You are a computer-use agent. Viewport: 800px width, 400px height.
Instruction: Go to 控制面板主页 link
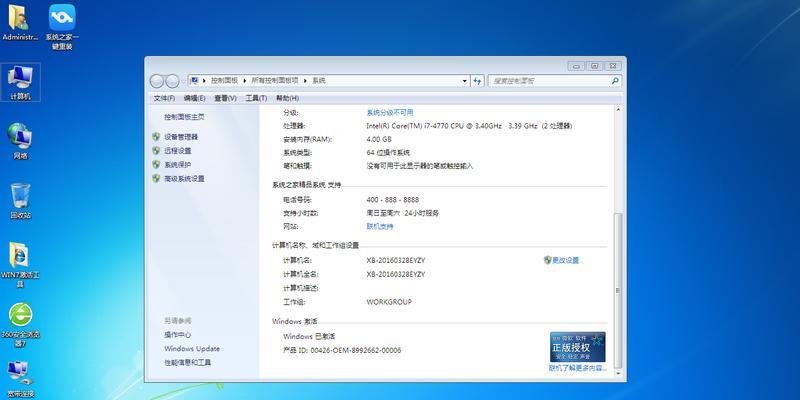pyautogui.click(x=184, y=117)
